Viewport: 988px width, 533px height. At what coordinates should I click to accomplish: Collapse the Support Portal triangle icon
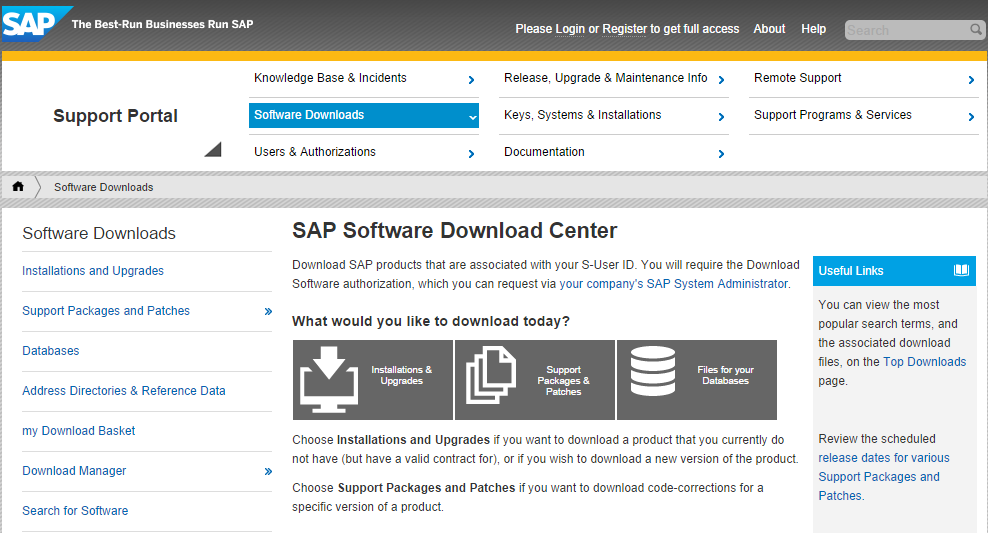(x=213, y=149)
